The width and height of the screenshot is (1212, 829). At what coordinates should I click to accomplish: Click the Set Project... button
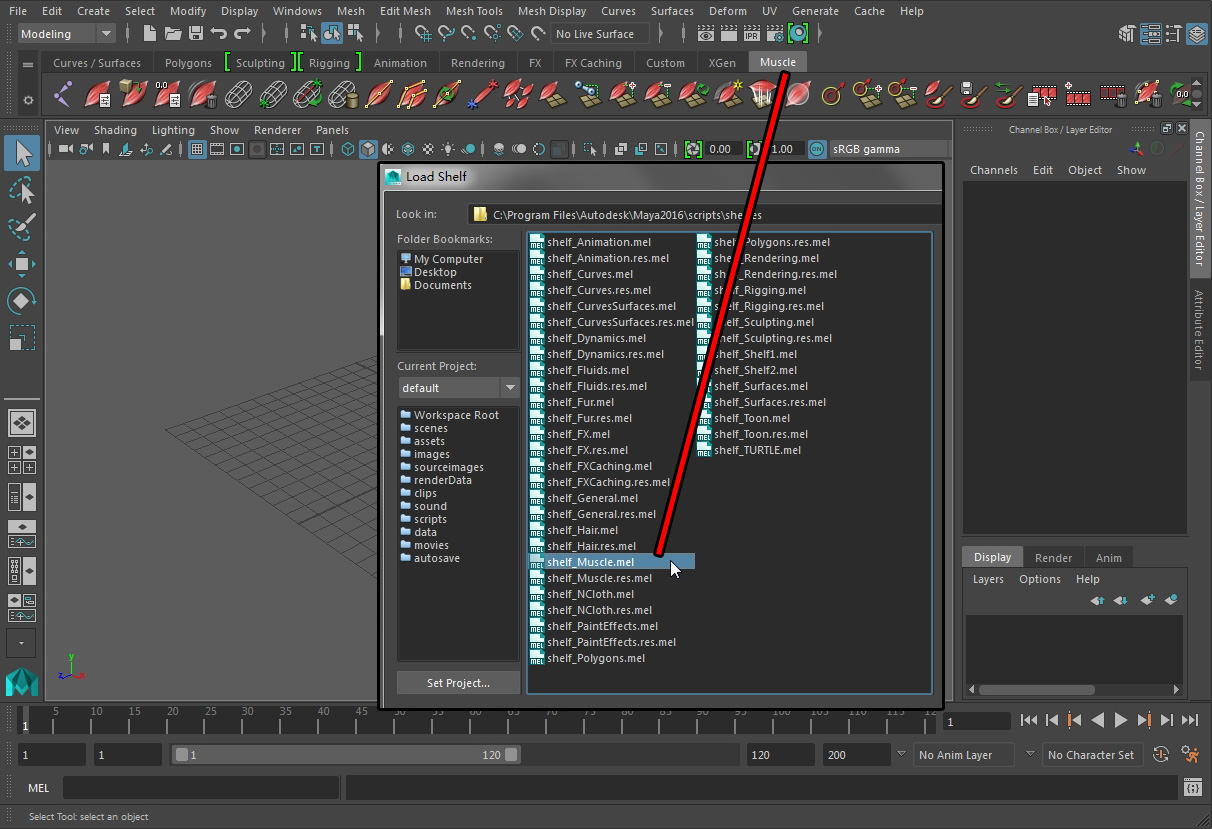point(458,683)
